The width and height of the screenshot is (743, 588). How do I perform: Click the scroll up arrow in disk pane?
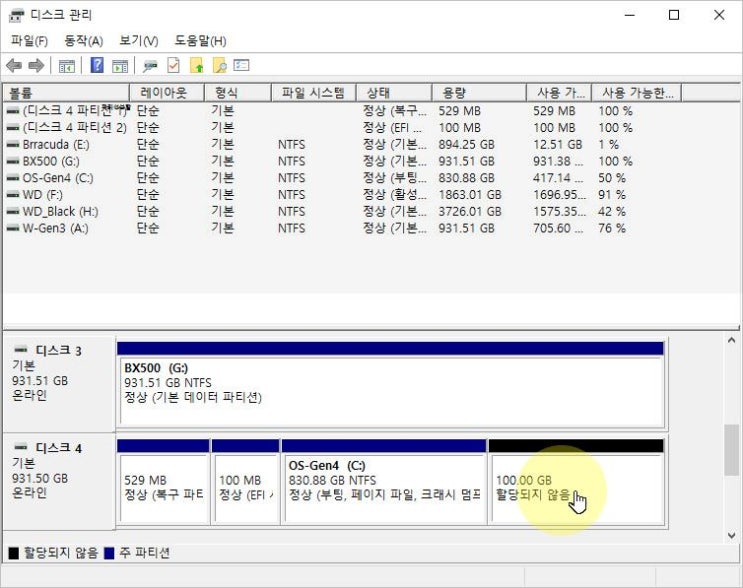(x=731, y=340)
